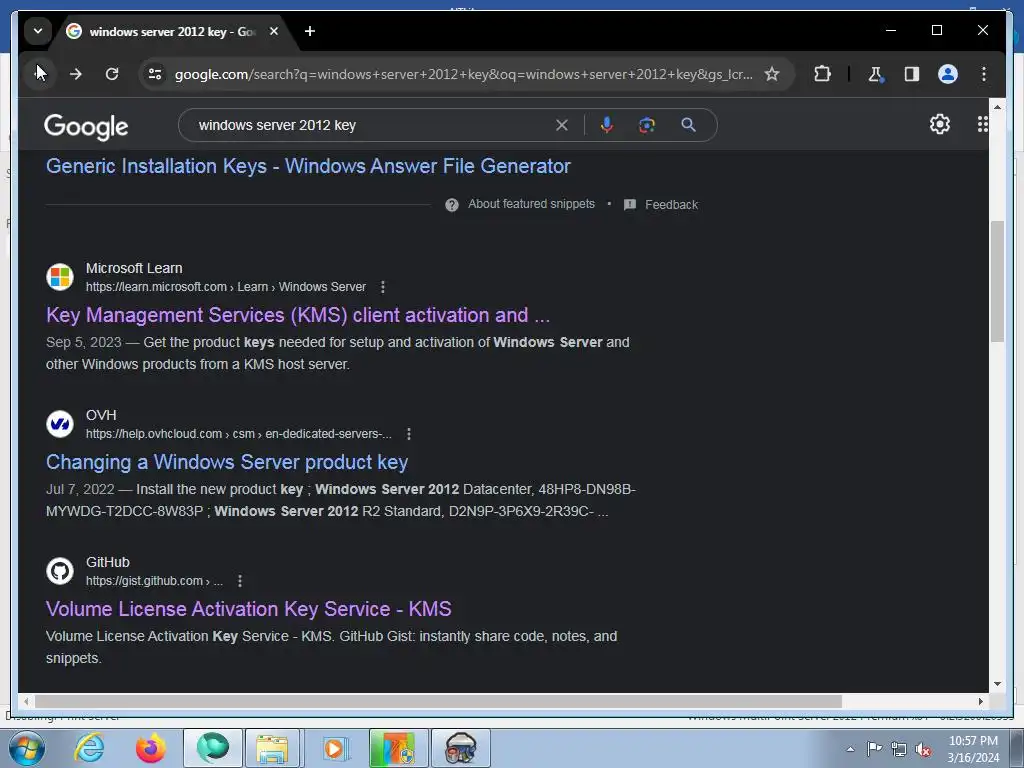This screenshot has height=768, width=1024.
Task: Click the gist.github.com breadcrumb URL
Action: coord(154,581)
